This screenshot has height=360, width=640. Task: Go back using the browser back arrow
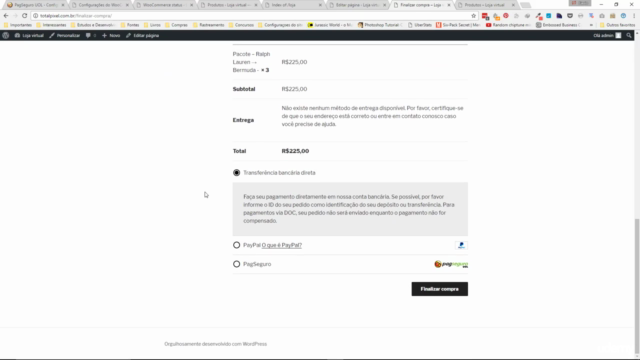click(6, 16)
